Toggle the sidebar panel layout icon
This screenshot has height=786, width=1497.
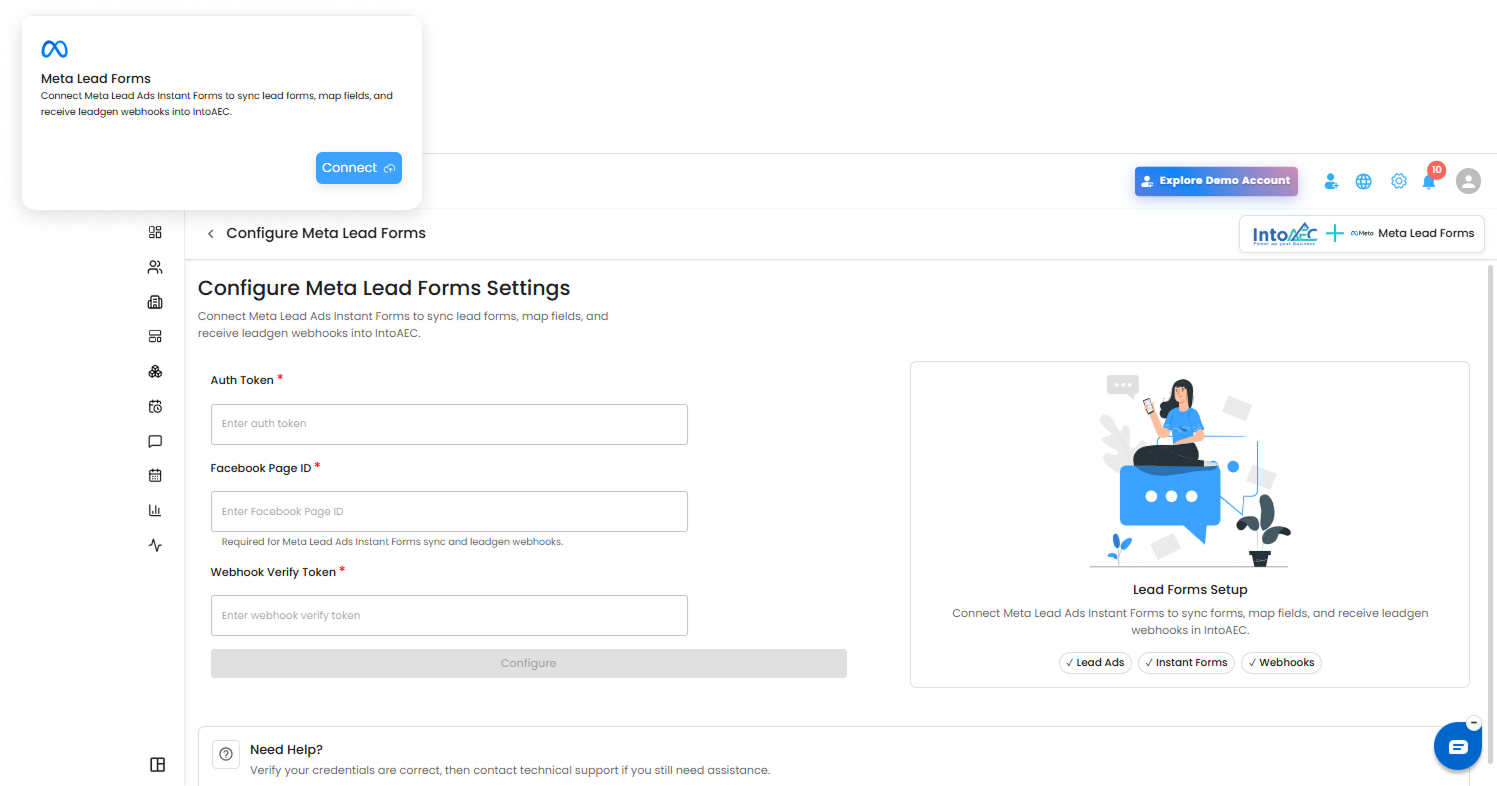click(157, 765)
